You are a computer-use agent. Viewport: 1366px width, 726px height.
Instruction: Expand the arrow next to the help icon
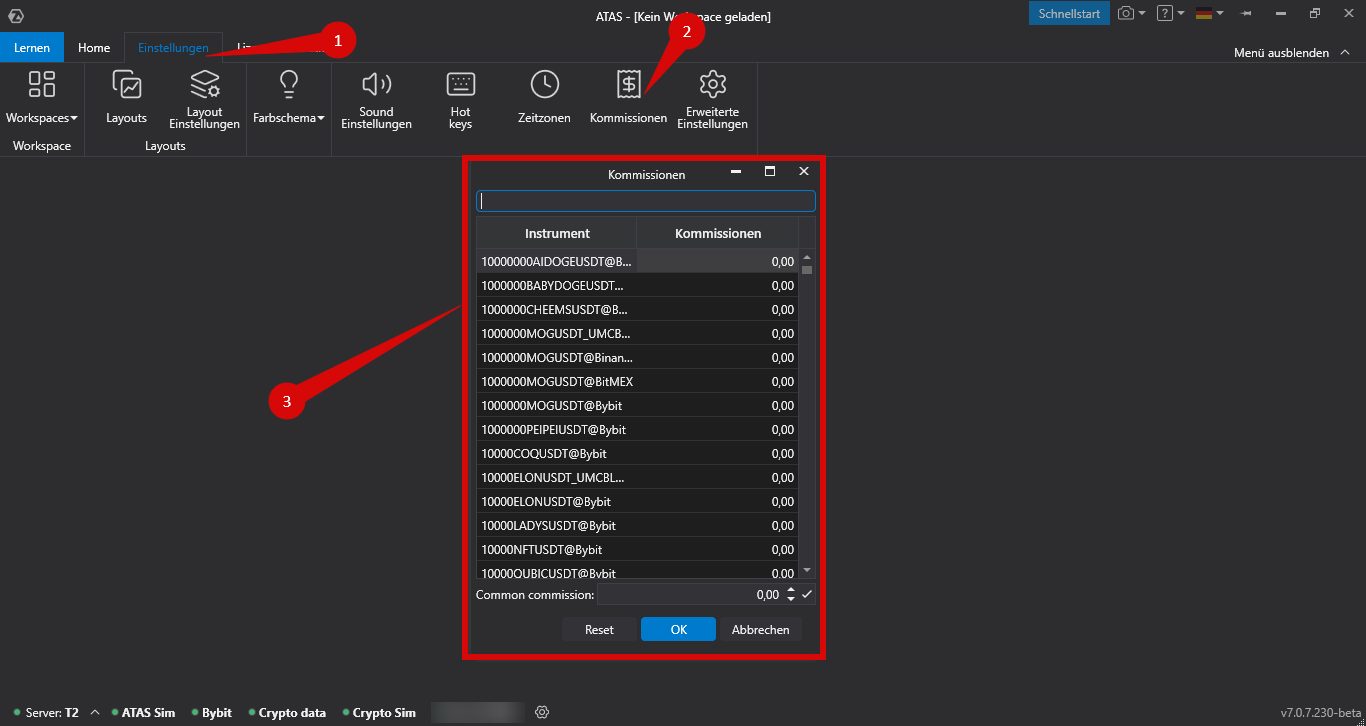1181,13
